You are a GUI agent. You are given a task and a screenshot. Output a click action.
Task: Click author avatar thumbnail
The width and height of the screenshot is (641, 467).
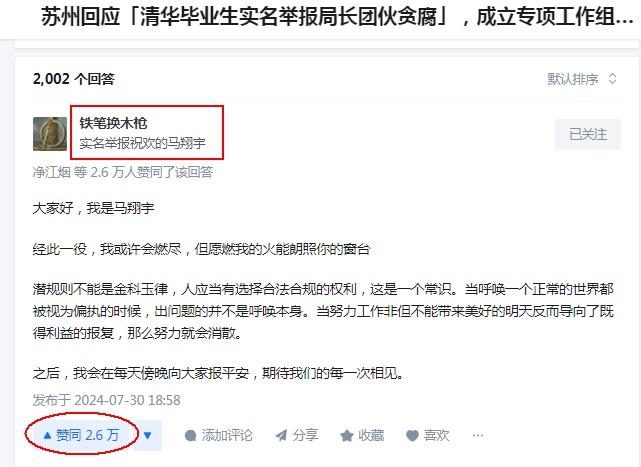tap(50, 134)
